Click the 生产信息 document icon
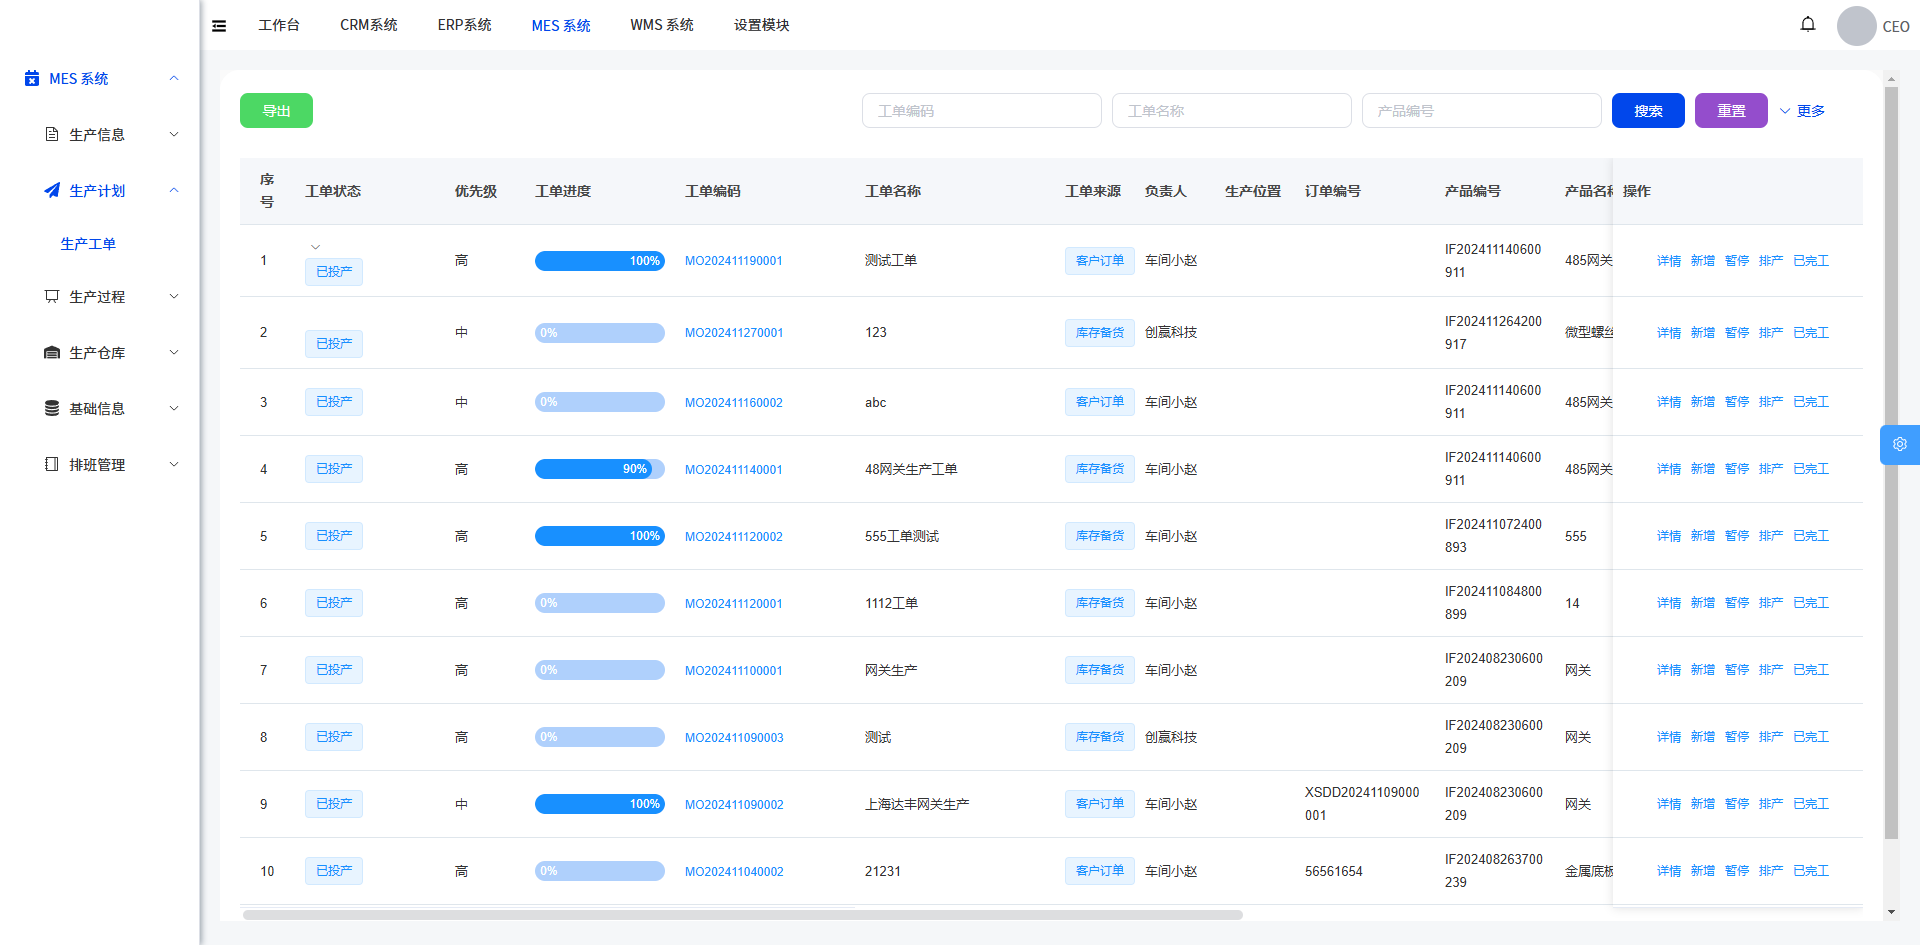The image size is (1920, 945). click(52, 134)
